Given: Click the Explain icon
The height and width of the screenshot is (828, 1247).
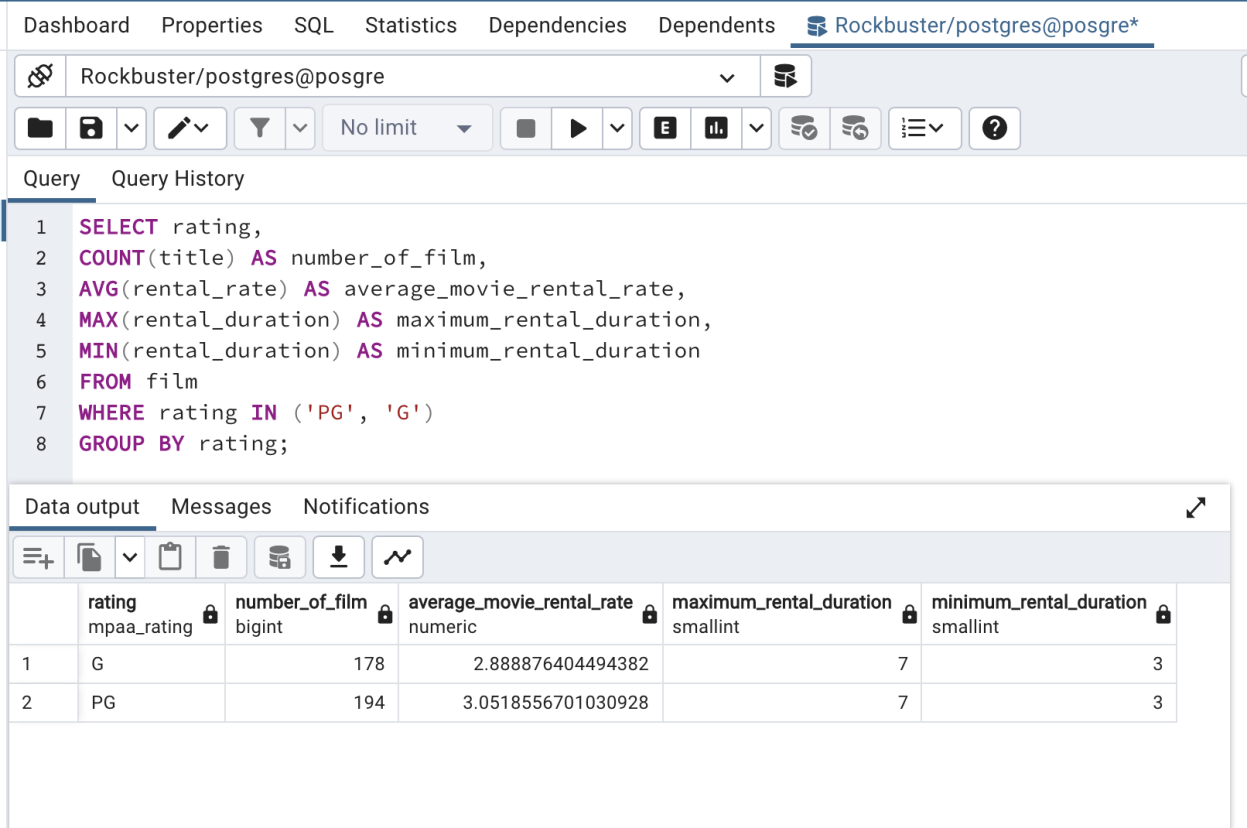Looking at the screenshot, I should pyautogui.click(x=664, y=128).
